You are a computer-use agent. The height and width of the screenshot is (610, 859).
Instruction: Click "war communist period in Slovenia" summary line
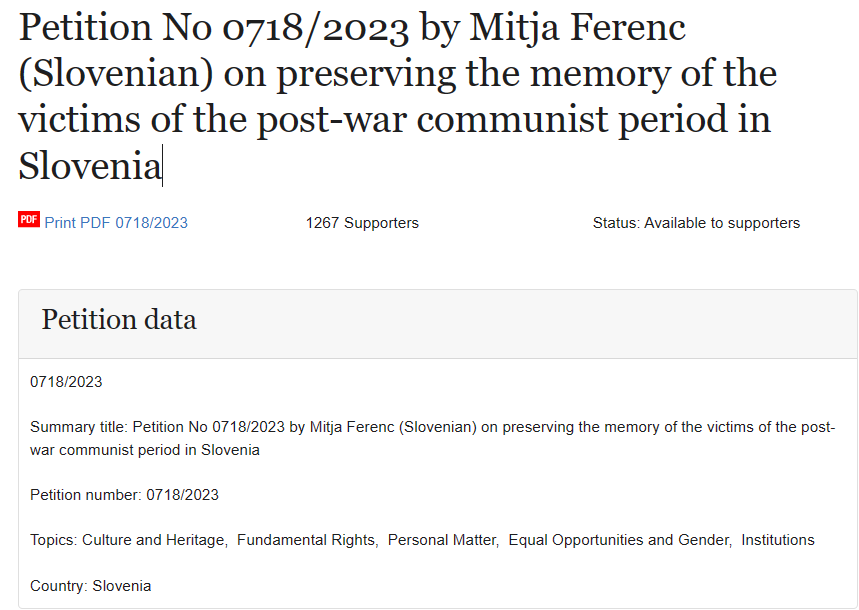click(x=145, y=450)
